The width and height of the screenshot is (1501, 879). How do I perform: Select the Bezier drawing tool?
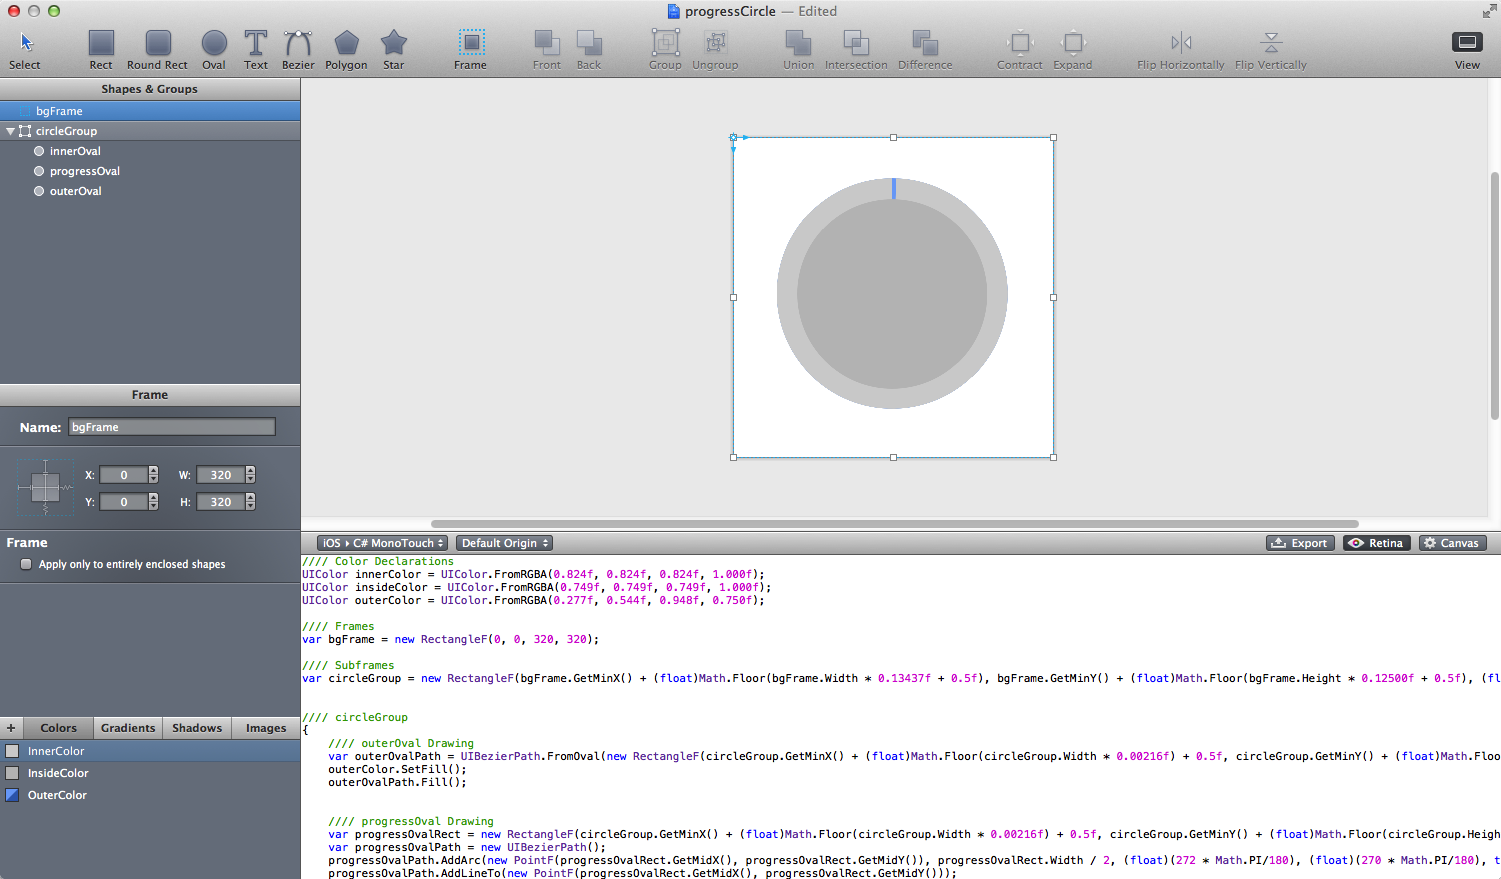(x=298, y=50)
